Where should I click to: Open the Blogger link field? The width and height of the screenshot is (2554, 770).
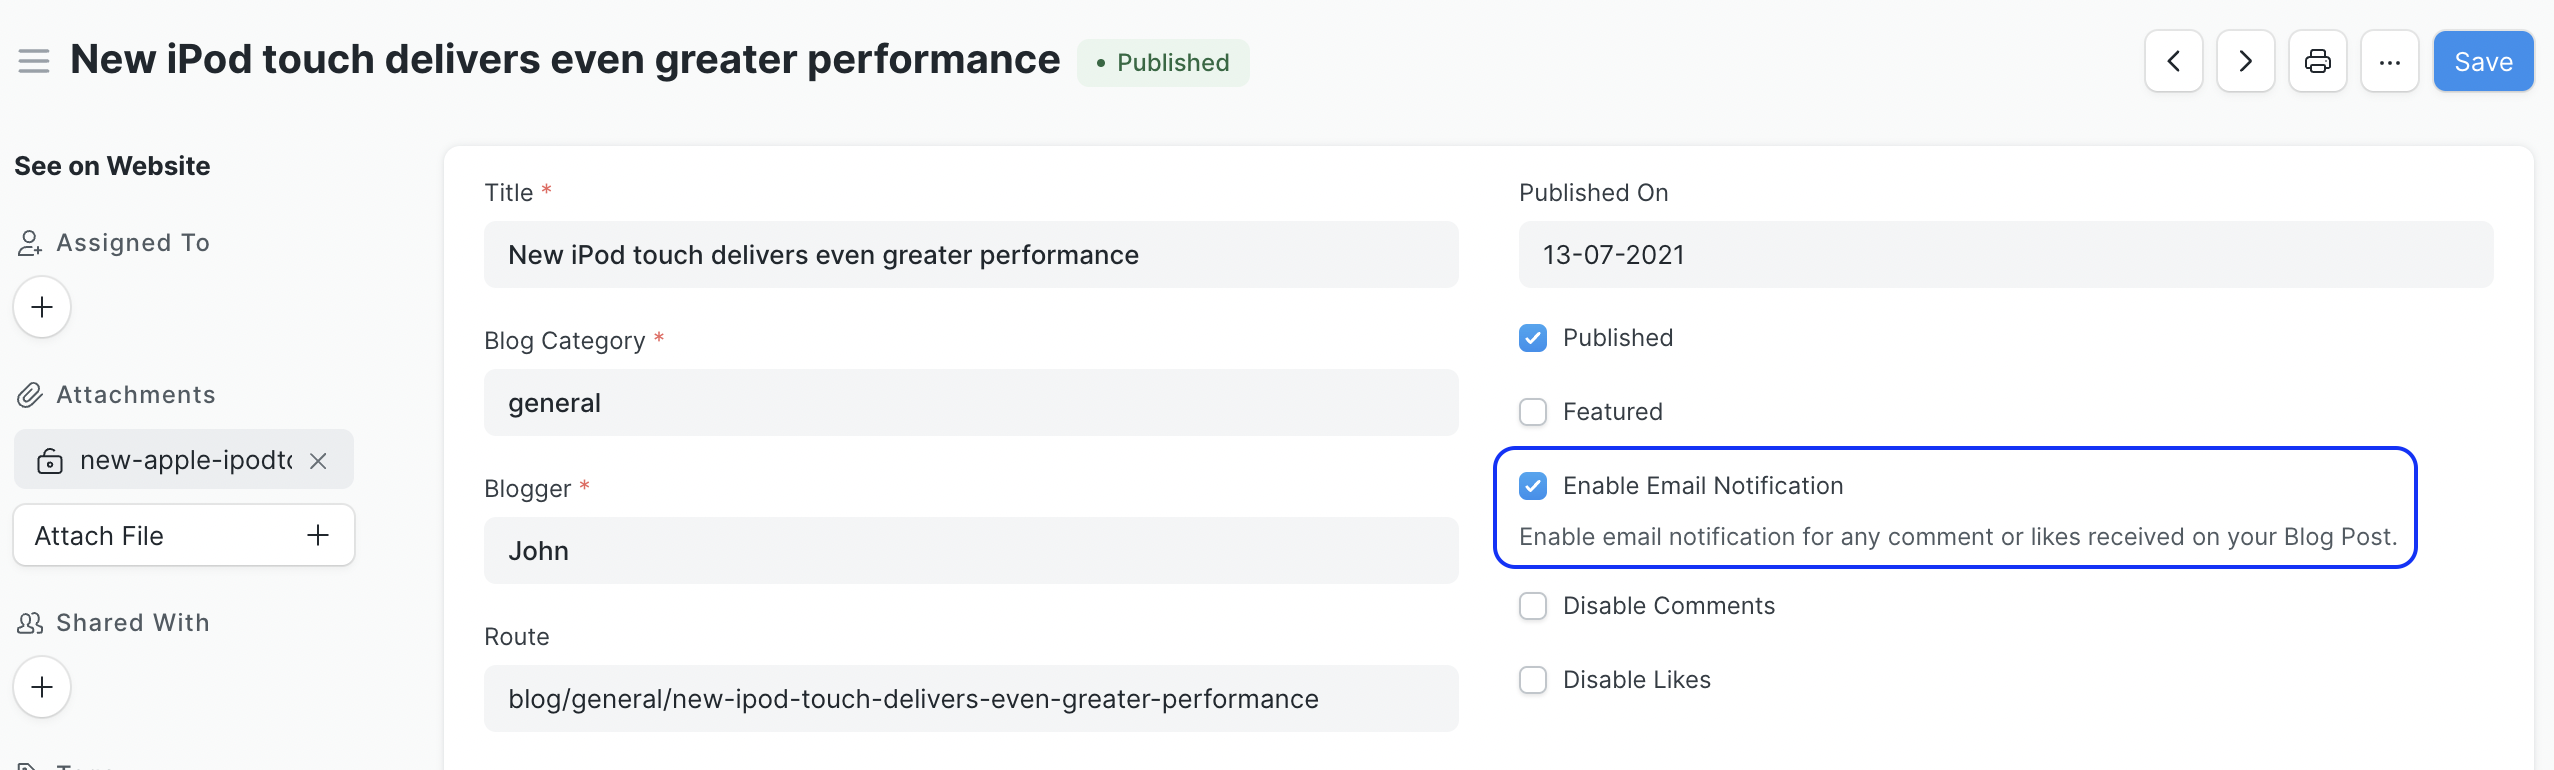[x=970, y=551]
